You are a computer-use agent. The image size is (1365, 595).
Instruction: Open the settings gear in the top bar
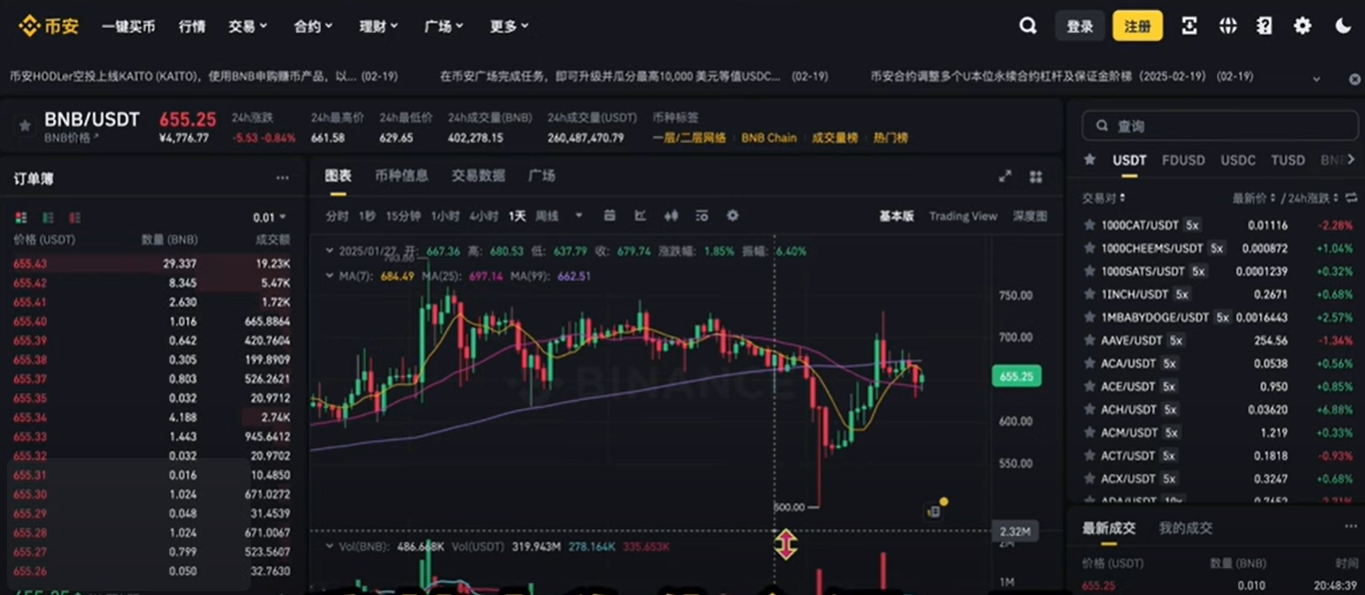click(1302, 26)
